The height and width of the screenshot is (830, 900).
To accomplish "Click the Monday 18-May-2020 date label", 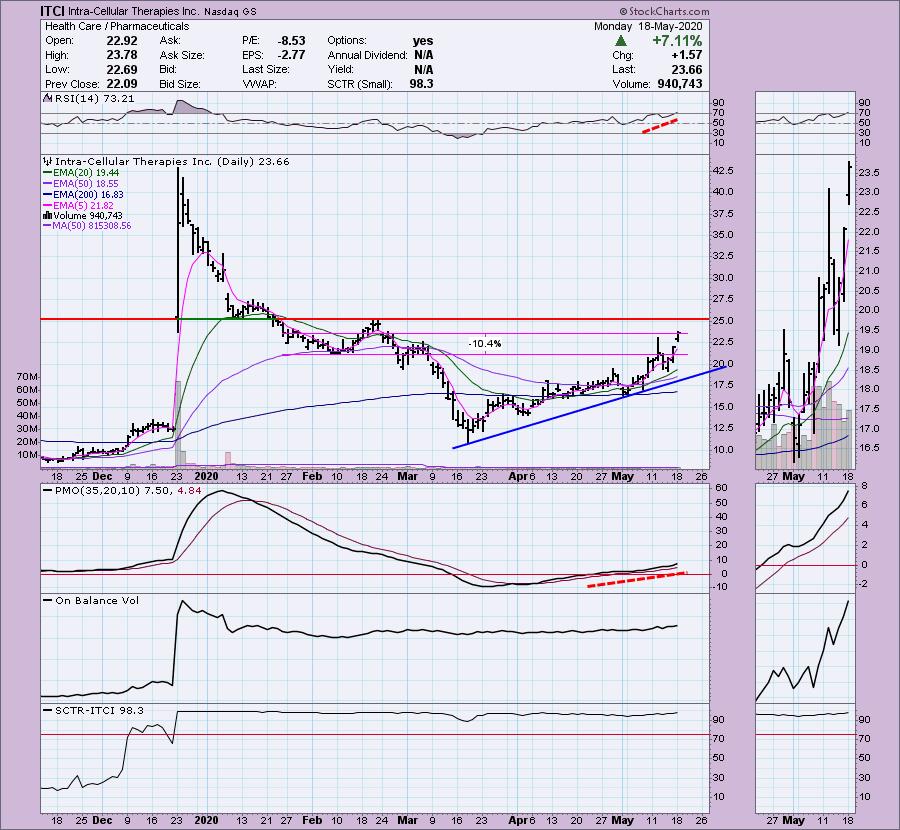I will click(647, 26).
